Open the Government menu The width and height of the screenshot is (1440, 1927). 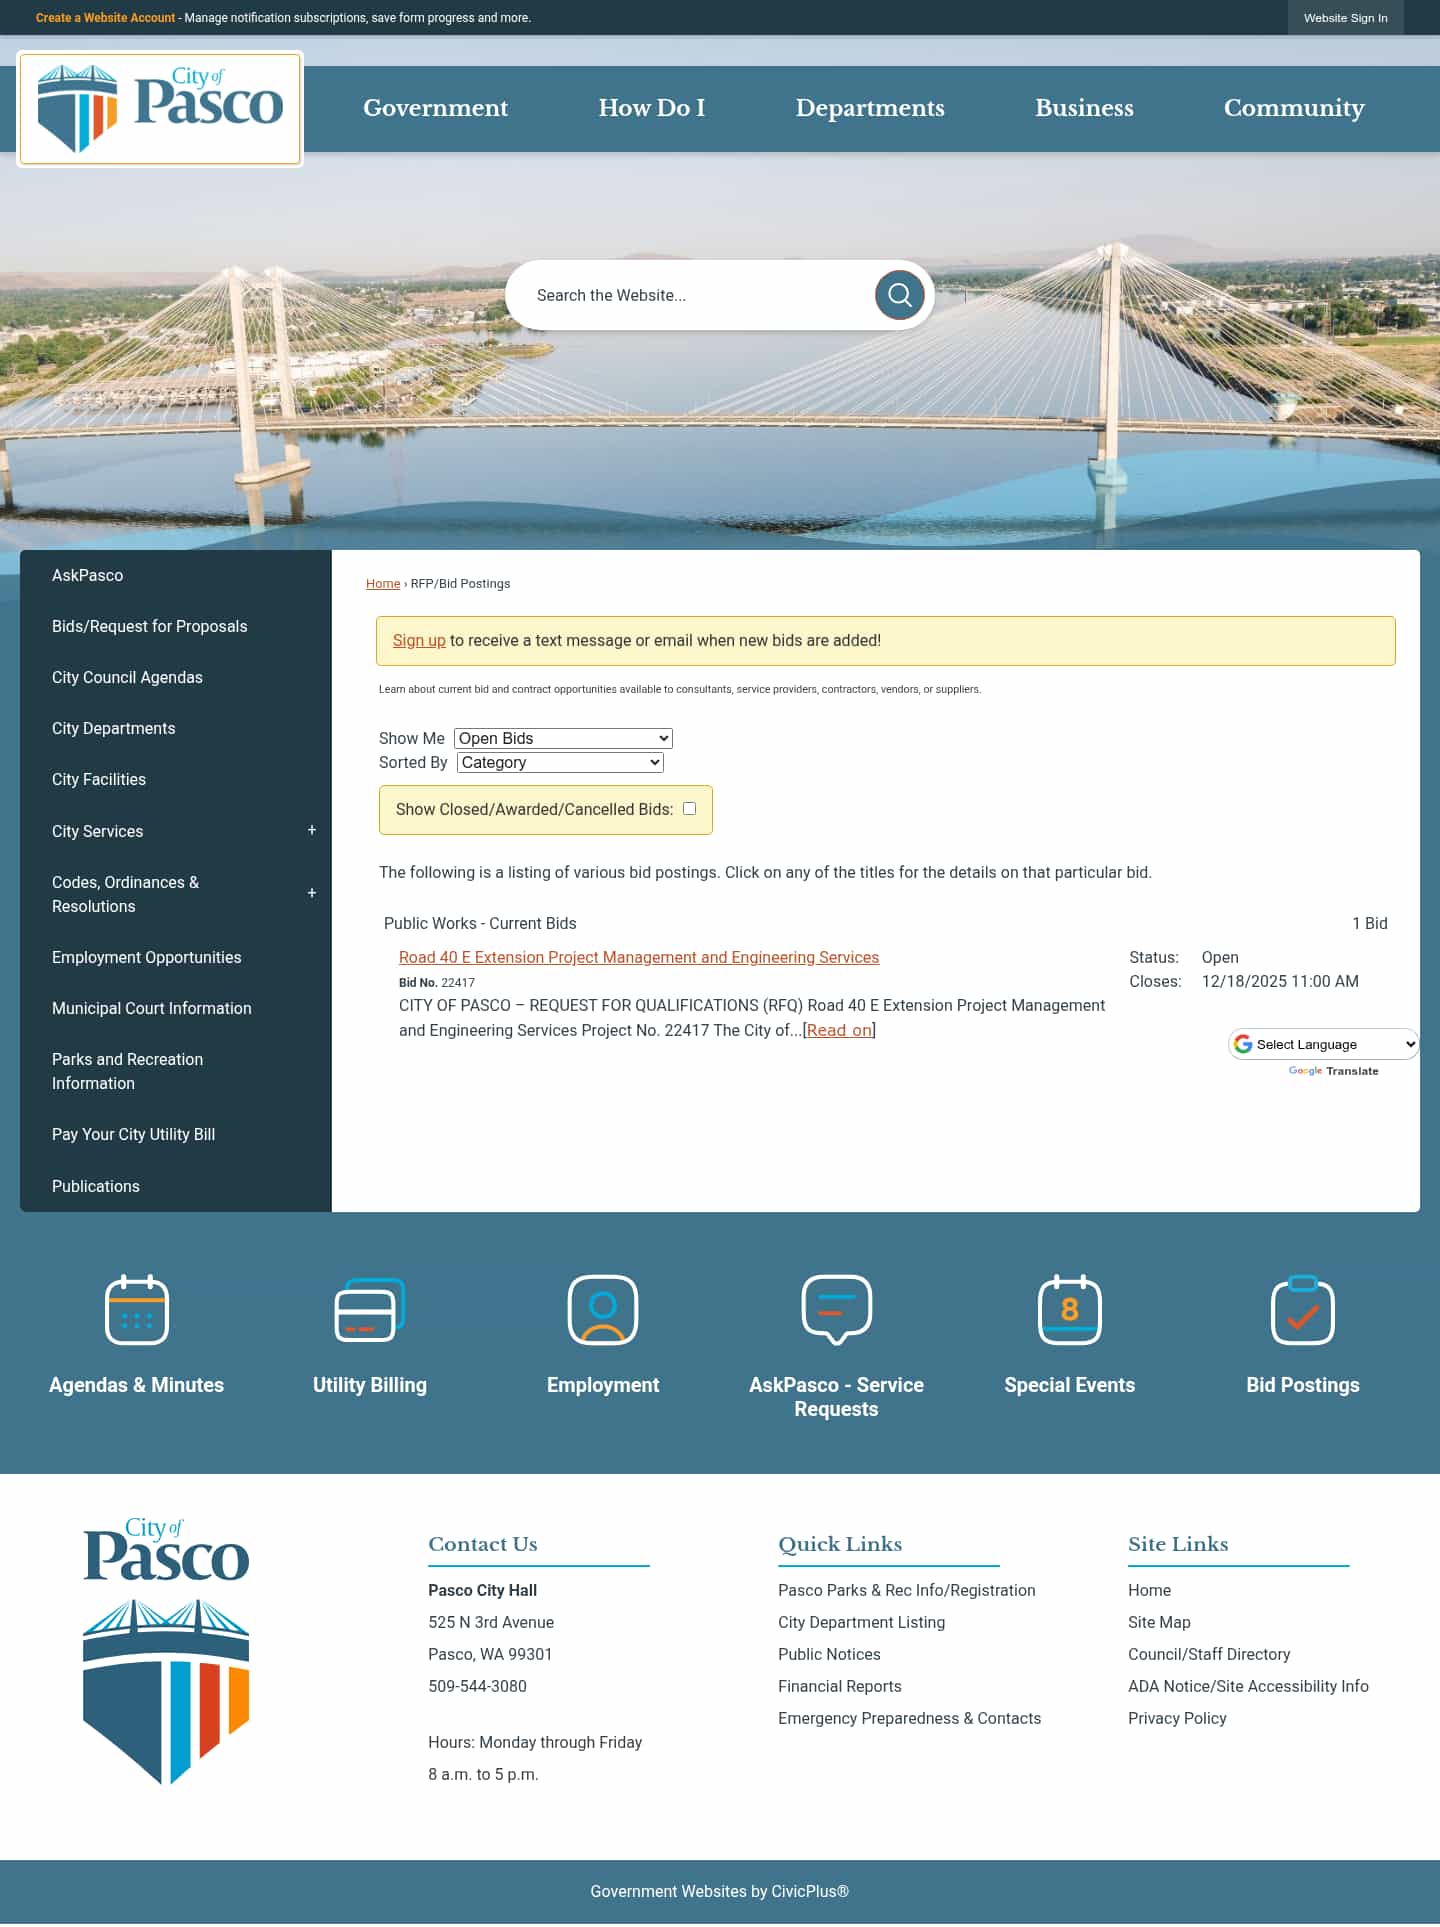click(435, 108)
